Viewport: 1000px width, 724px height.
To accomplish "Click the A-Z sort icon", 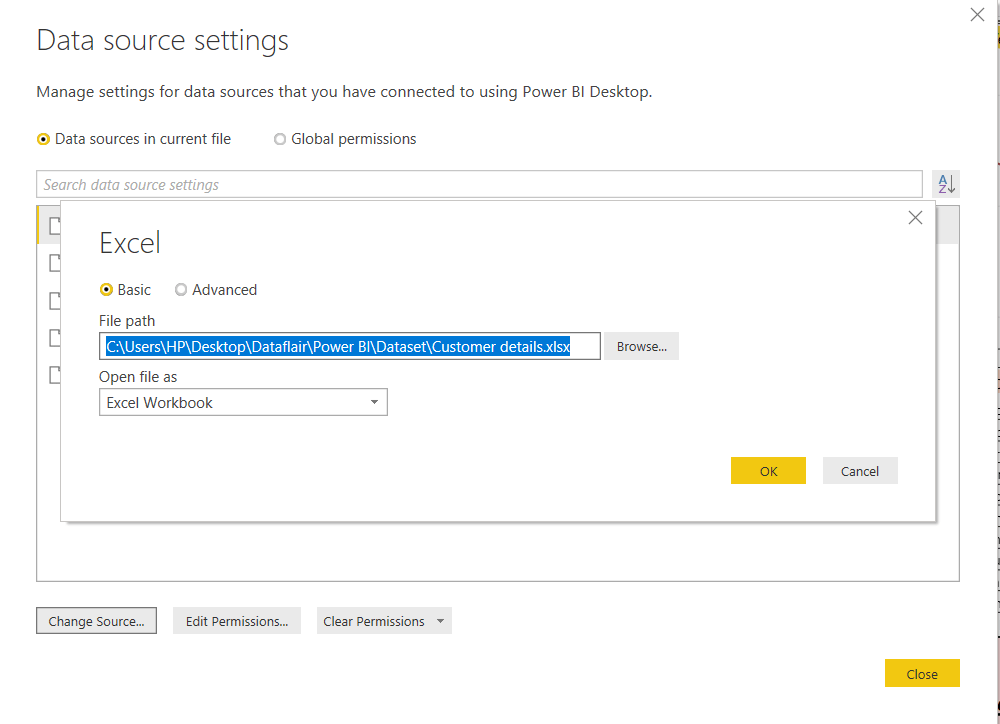I will click(946, 183).
